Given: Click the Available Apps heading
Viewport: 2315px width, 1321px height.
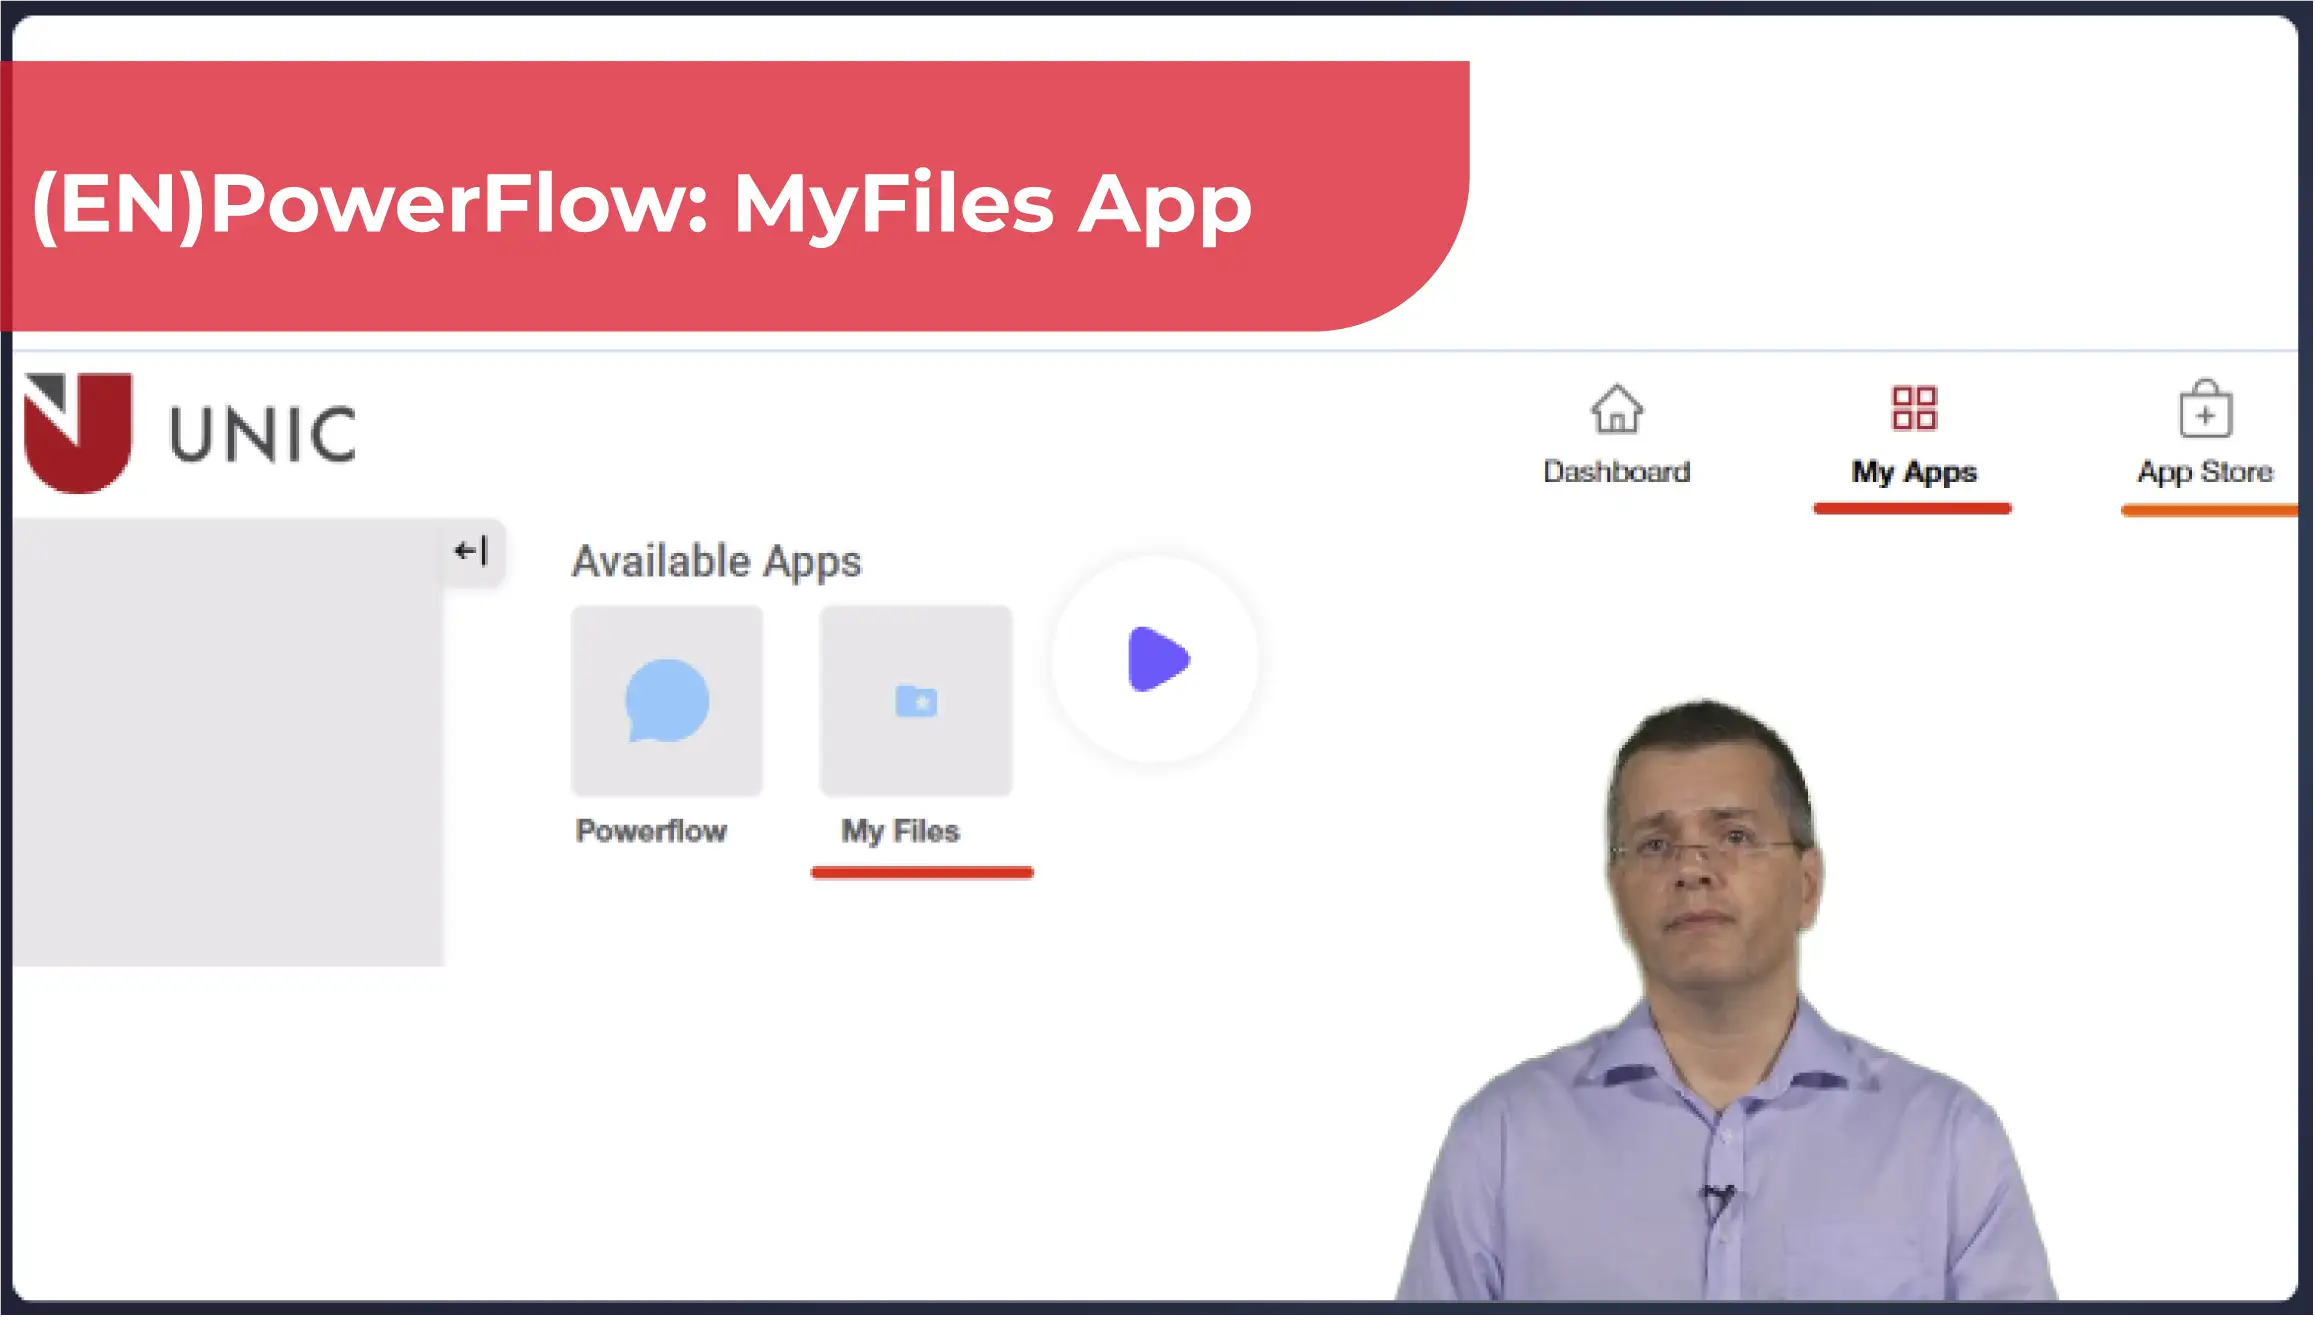Looking at the screenshot, I should pos(716,561).
